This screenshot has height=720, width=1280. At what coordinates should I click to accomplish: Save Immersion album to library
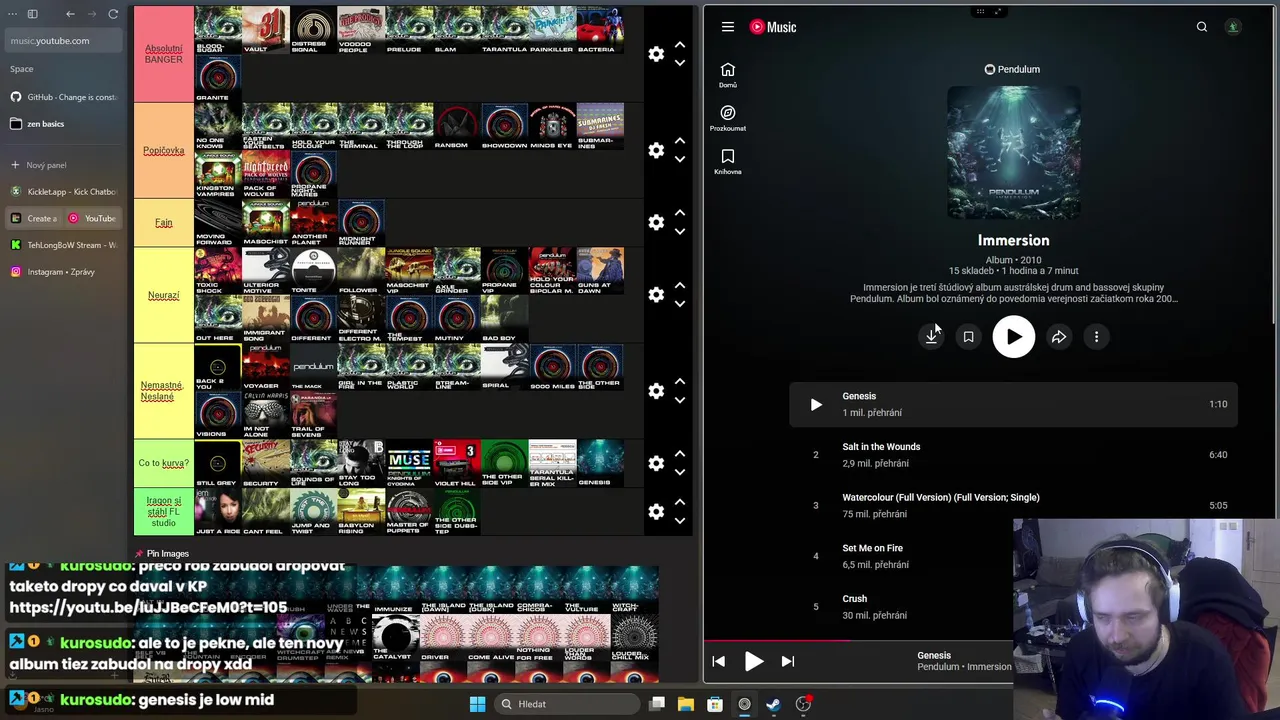tap(968, 337)
